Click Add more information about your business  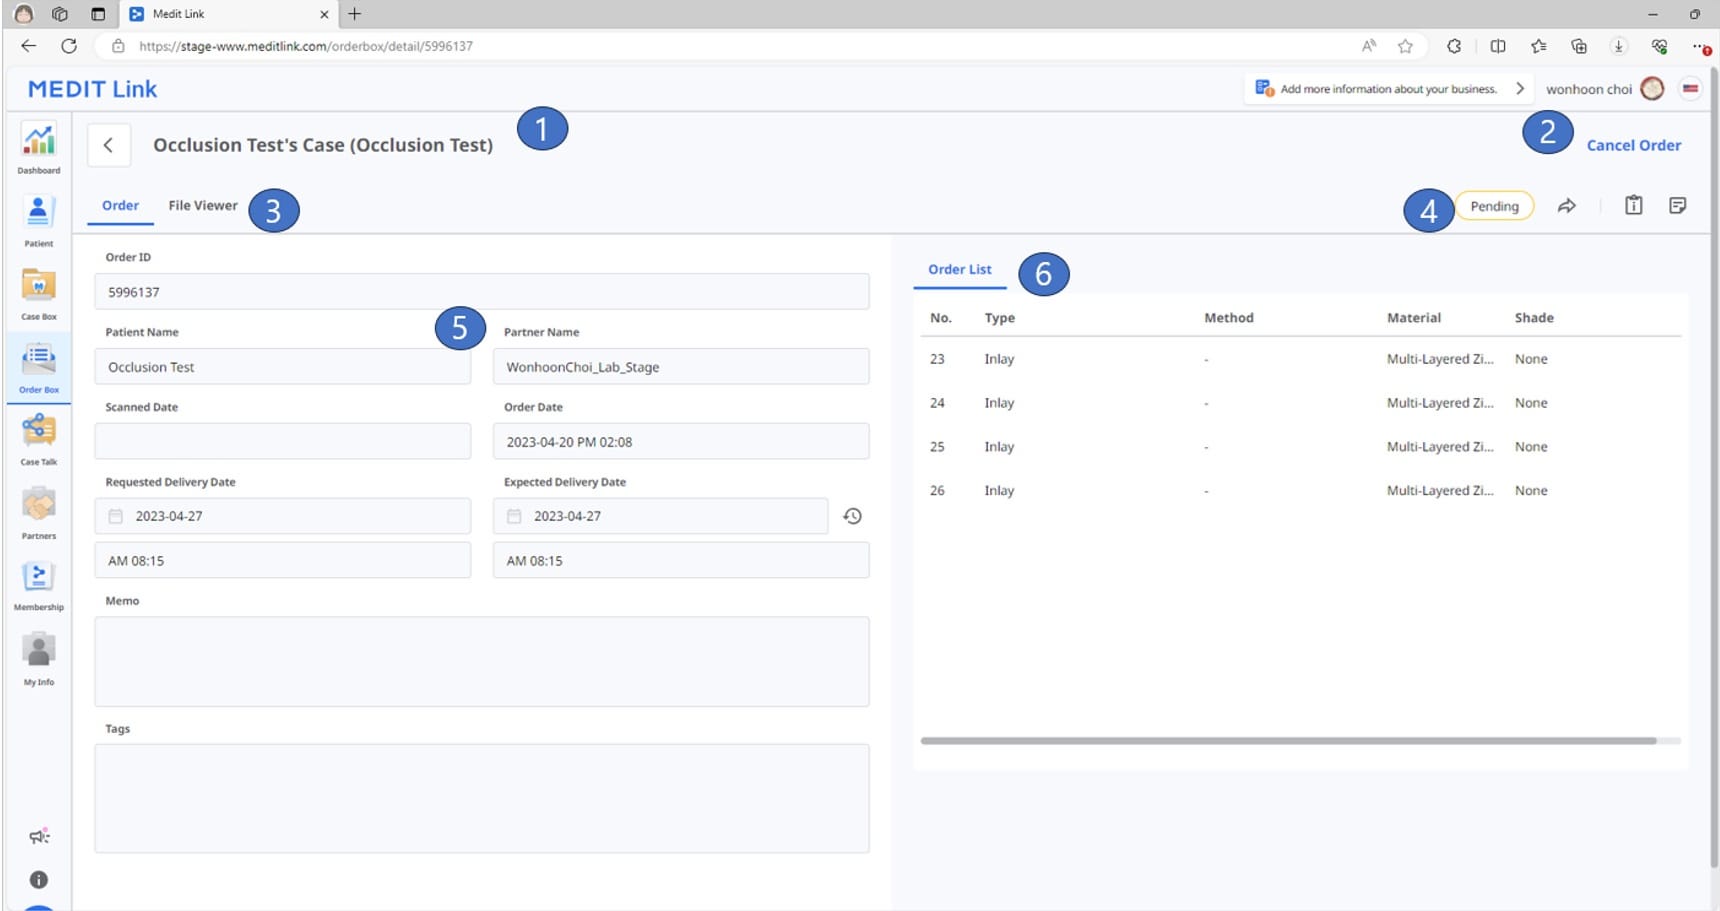[1388, 89]
